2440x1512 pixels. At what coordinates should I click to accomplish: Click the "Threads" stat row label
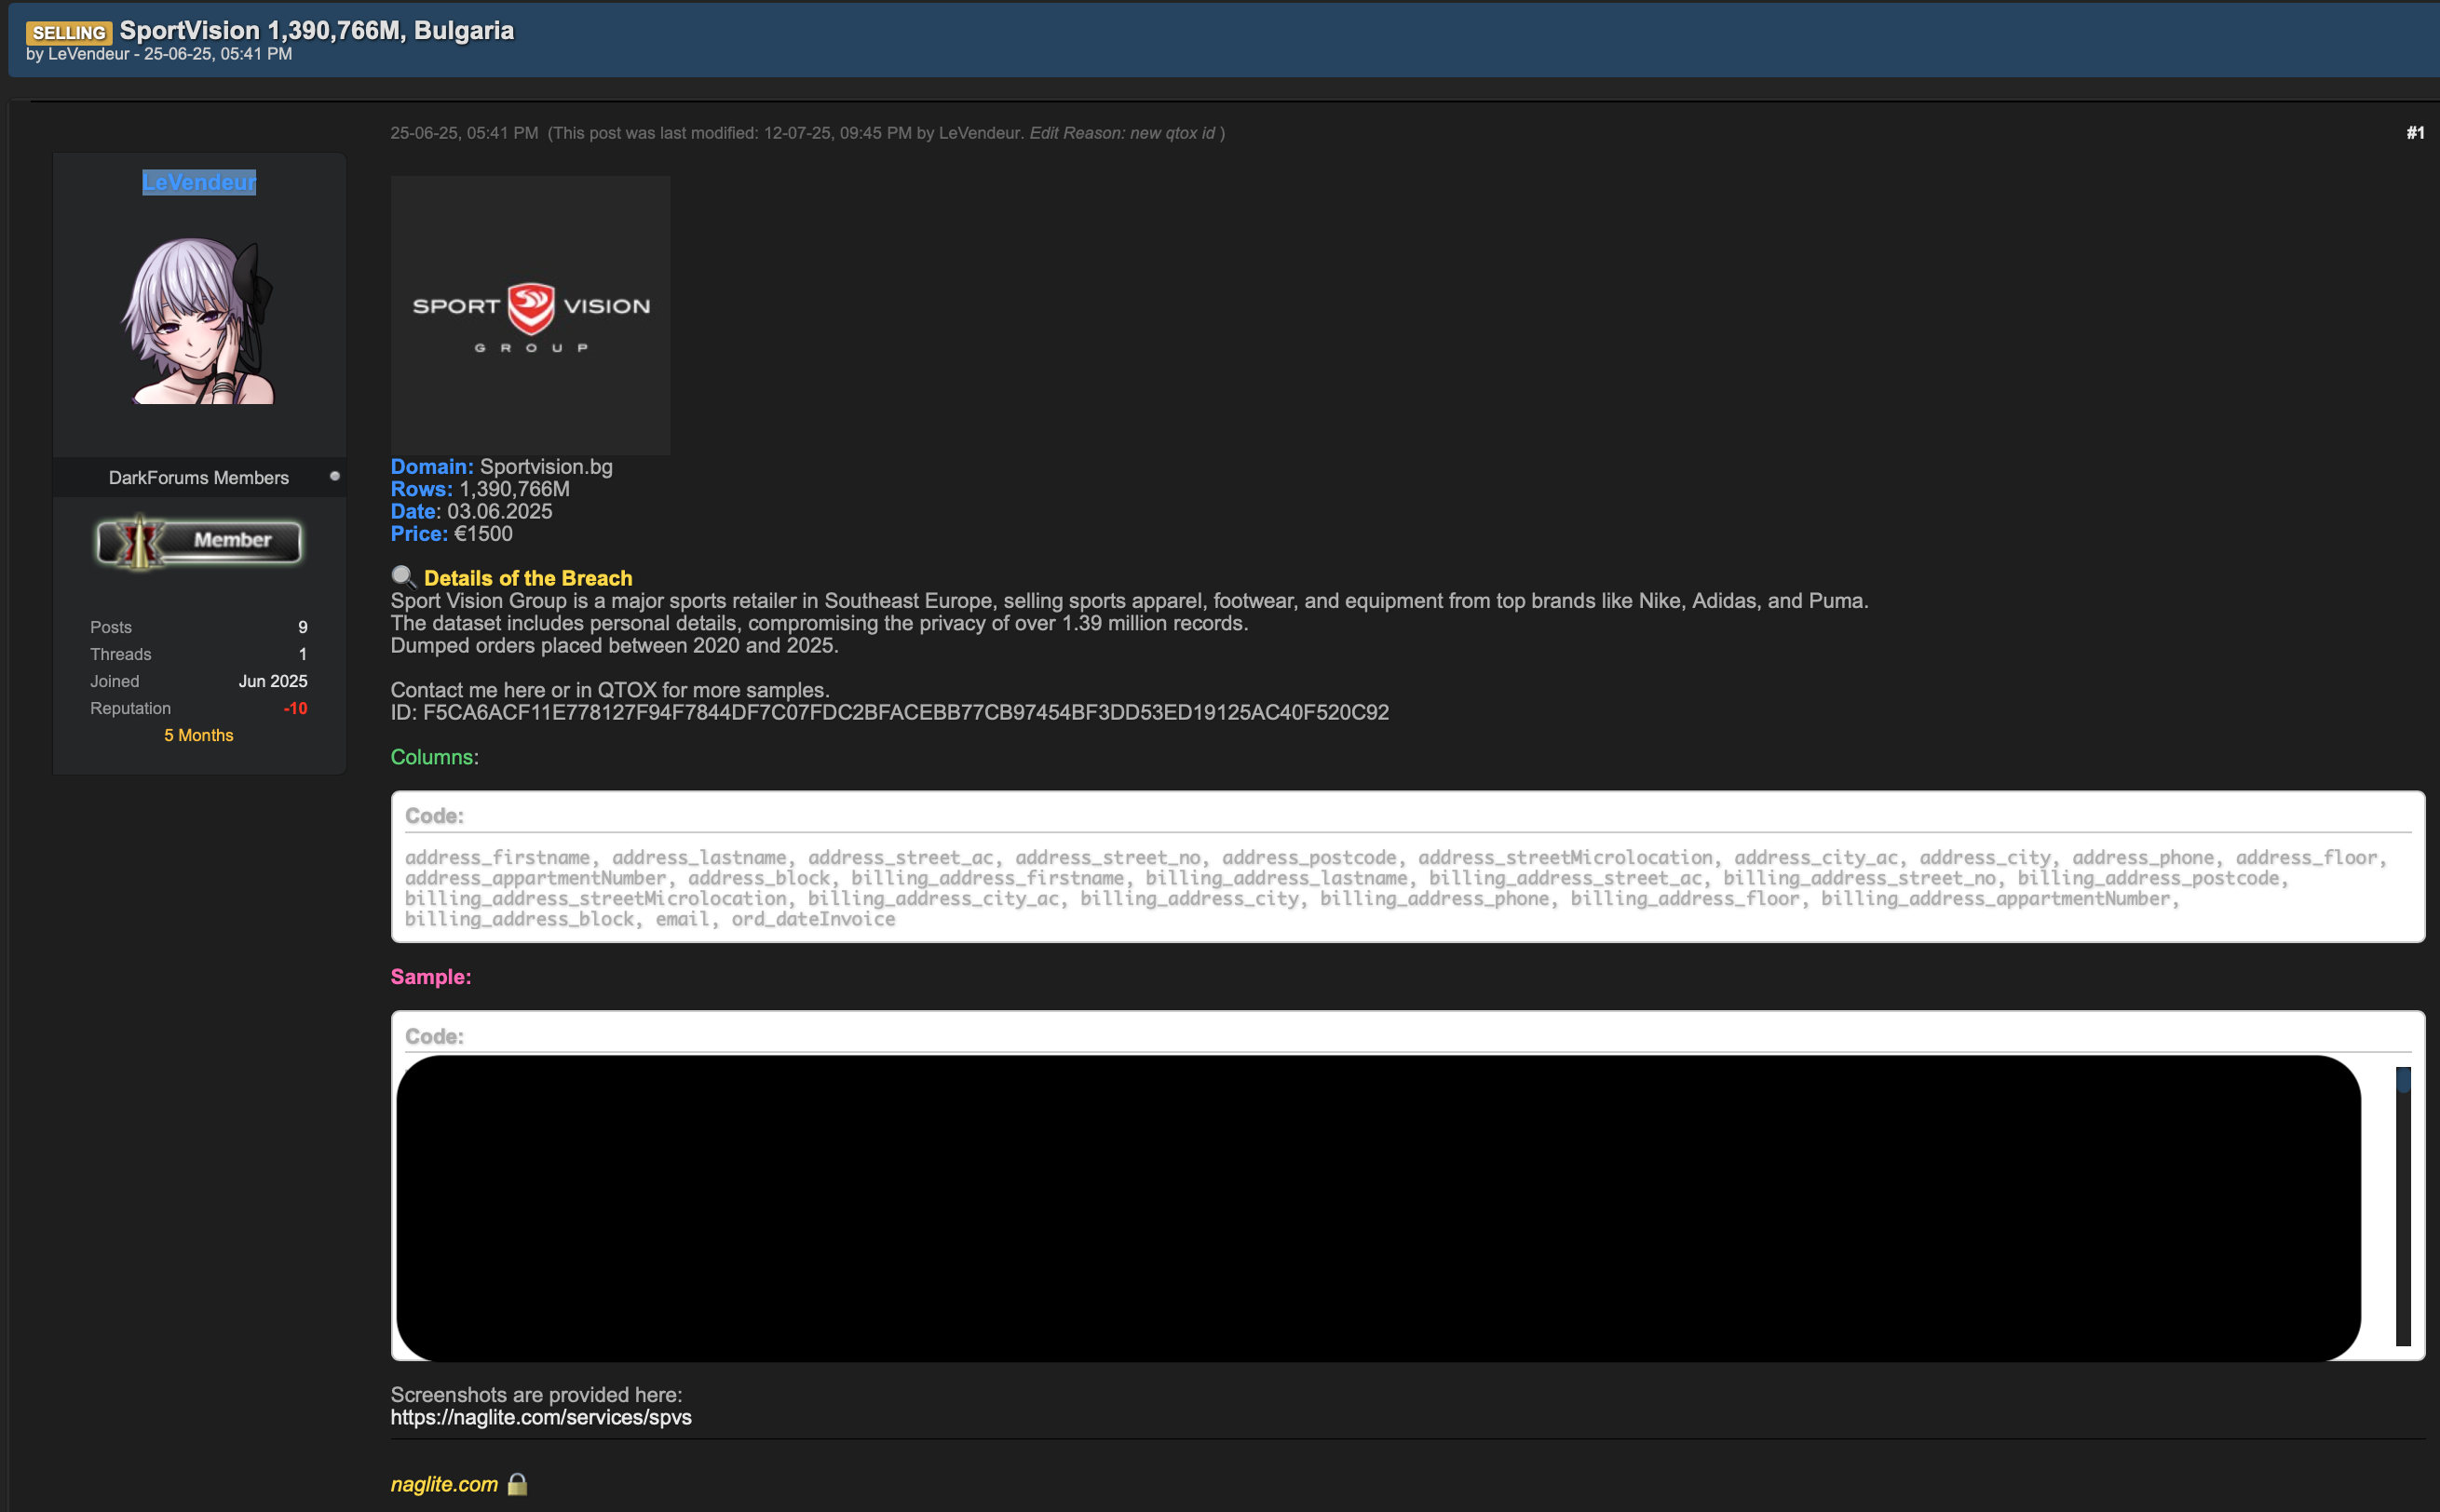pos(121,654)
